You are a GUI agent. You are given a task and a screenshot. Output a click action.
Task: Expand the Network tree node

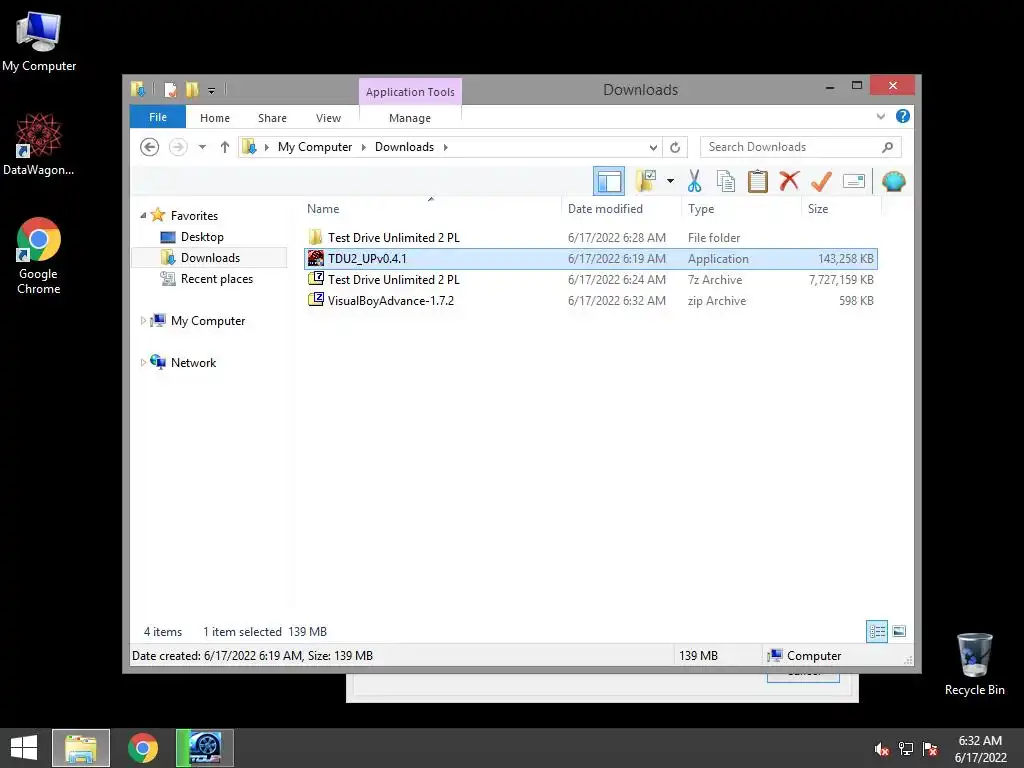[143, 362]
